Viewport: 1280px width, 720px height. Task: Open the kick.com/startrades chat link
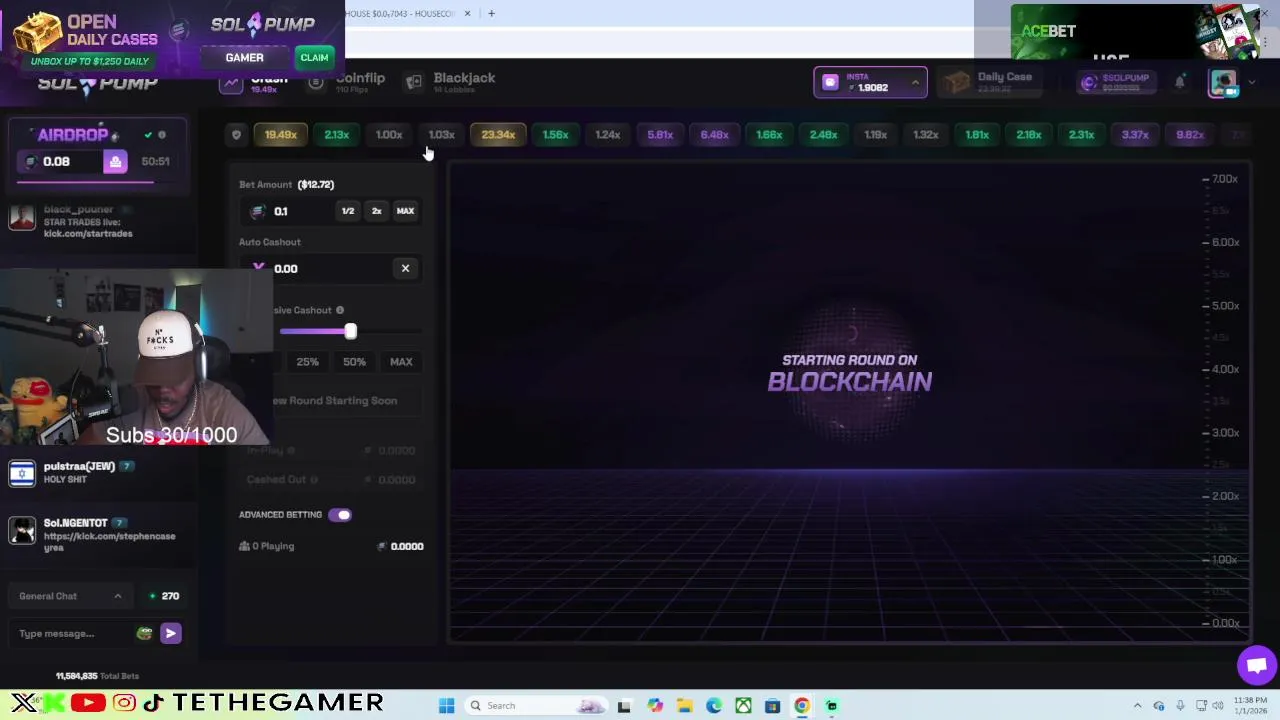pyautogui.click(x=88, y=234)
